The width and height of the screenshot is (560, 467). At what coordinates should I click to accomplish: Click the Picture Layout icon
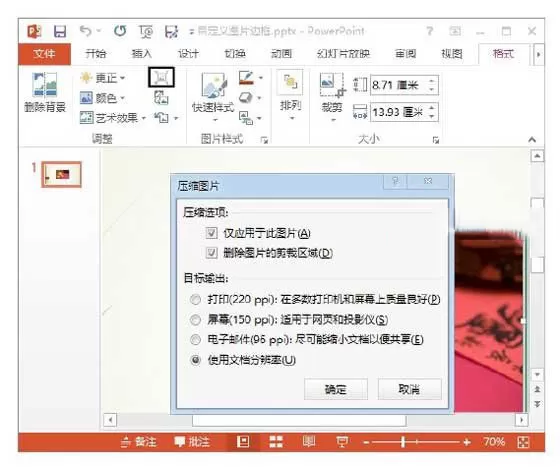coord(246,117)
